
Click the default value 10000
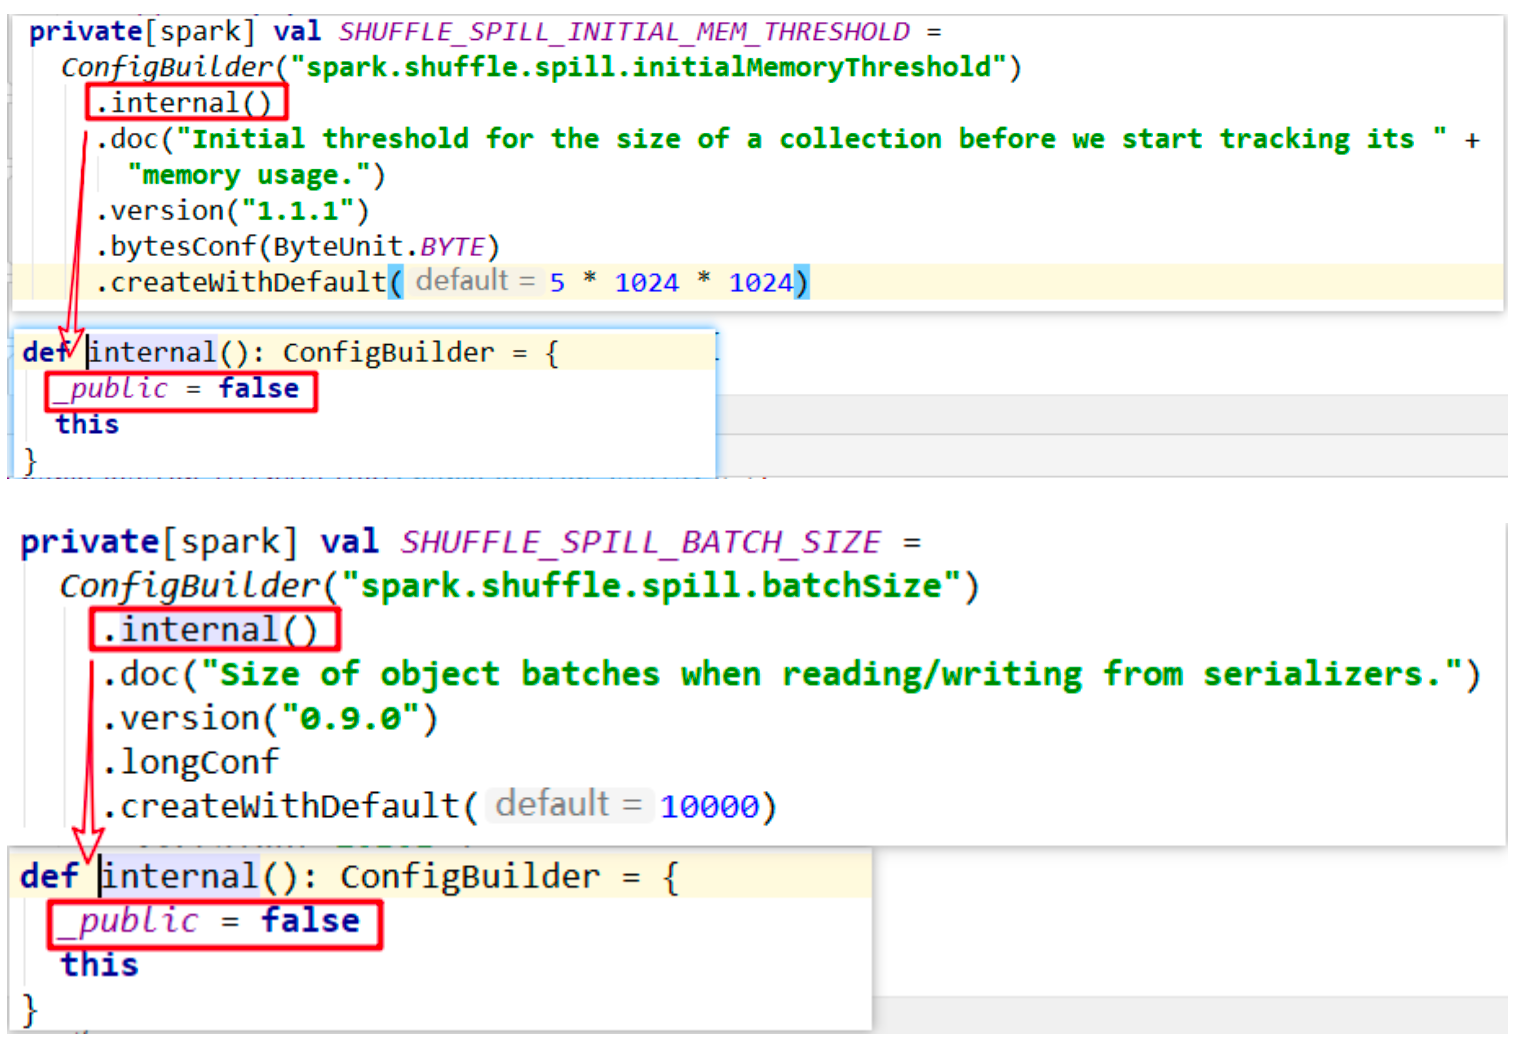[709, 806]
